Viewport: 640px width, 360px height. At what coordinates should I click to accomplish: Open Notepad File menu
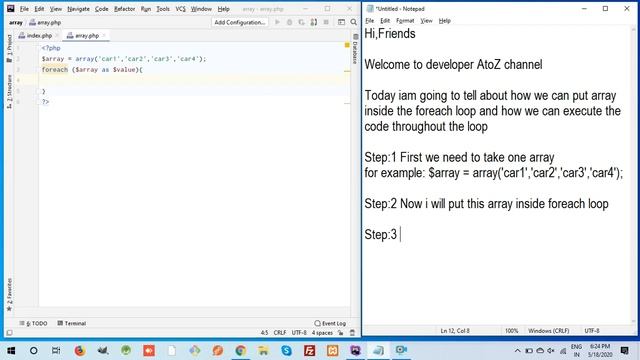[369, 20]
